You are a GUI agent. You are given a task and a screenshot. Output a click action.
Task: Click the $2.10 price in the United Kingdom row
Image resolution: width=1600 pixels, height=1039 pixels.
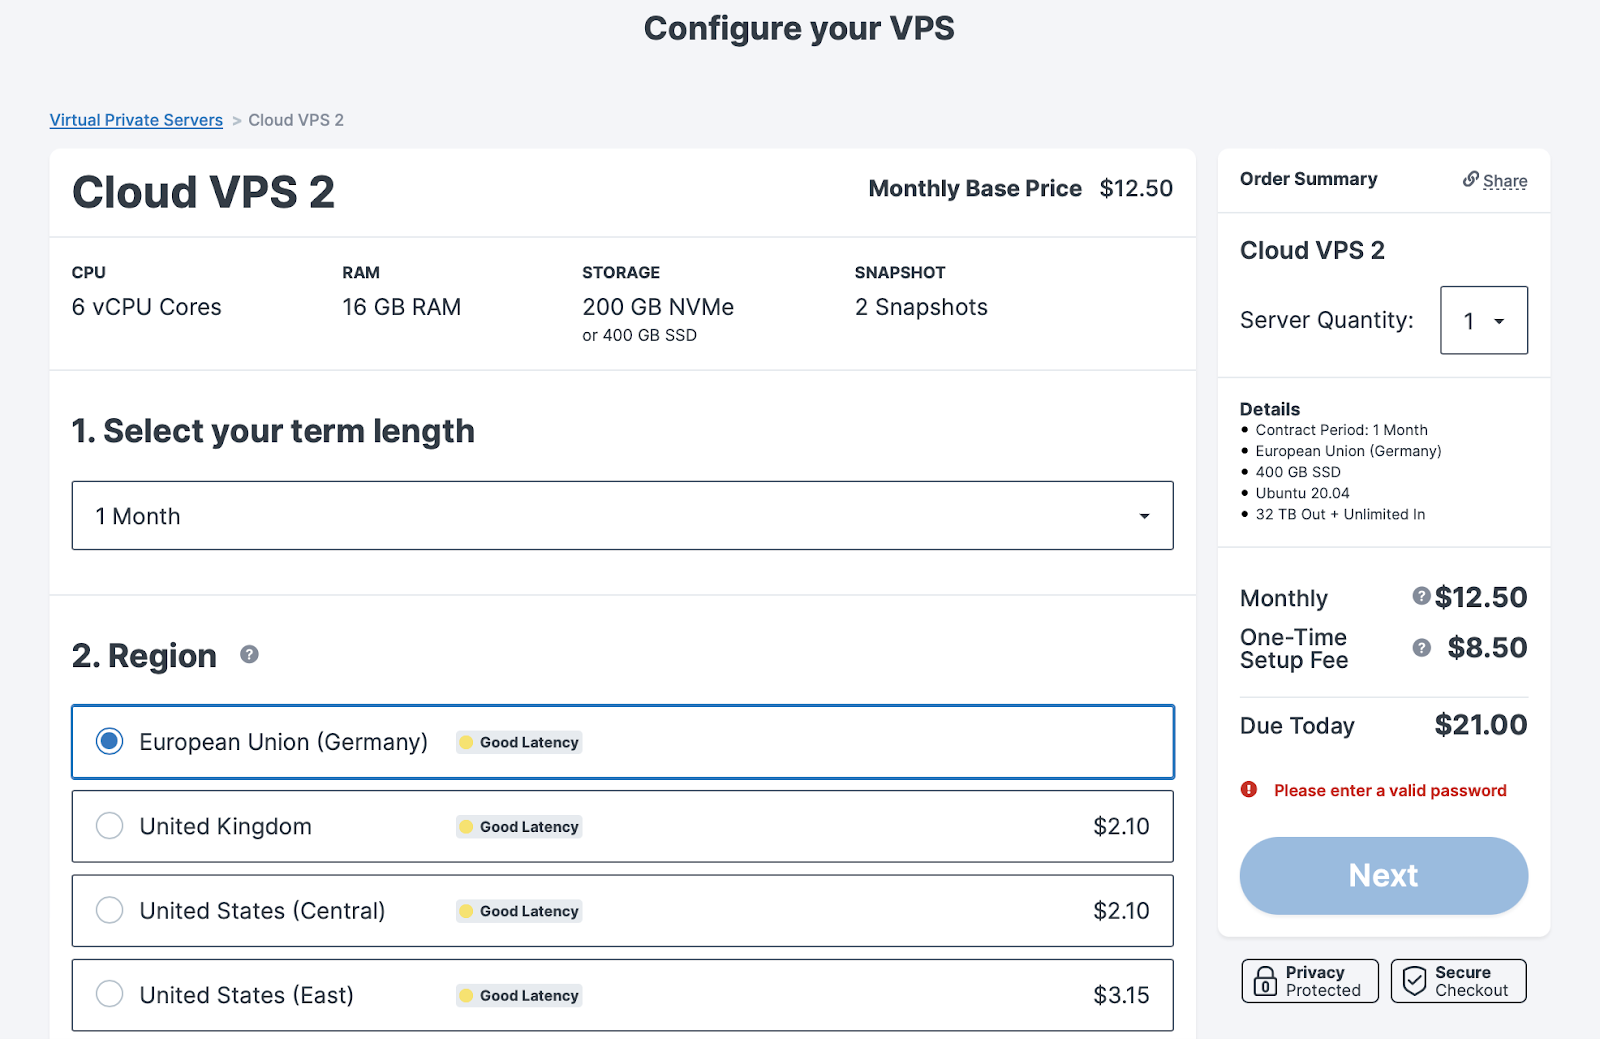click(x=1121, y=826)
